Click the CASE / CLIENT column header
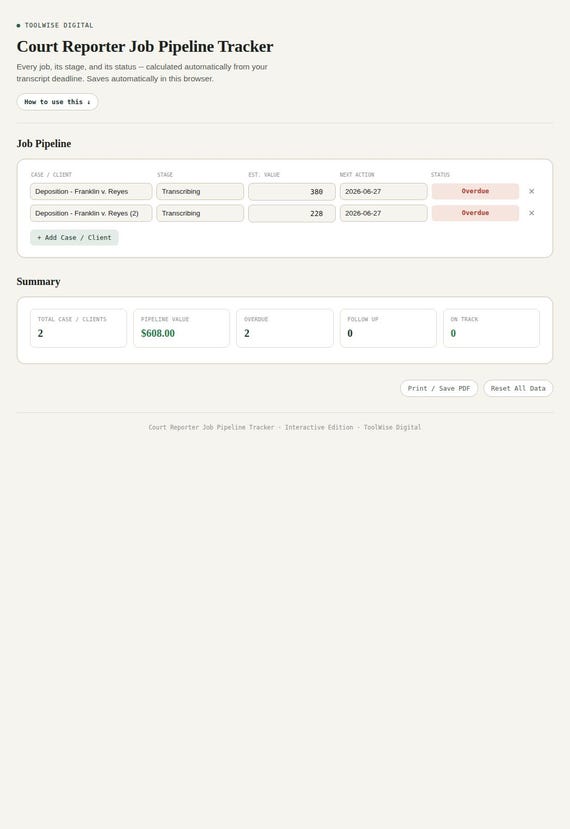 click(x=51, y=174)
